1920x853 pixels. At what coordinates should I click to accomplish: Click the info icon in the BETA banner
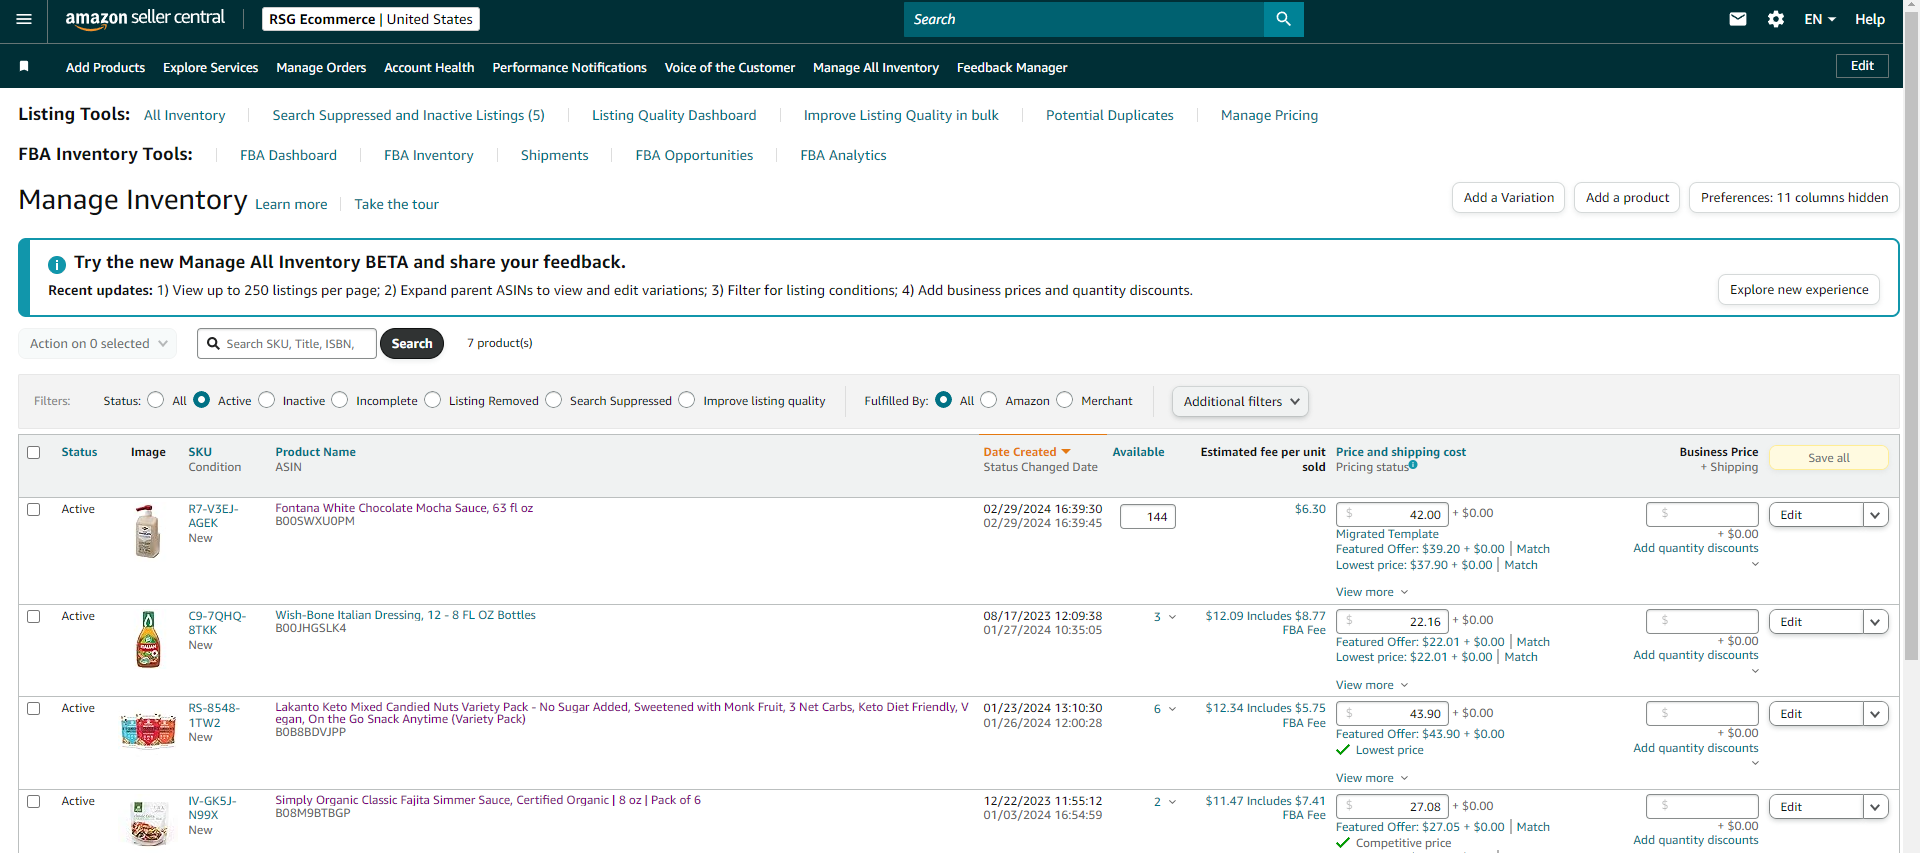[x=57, y=264]
